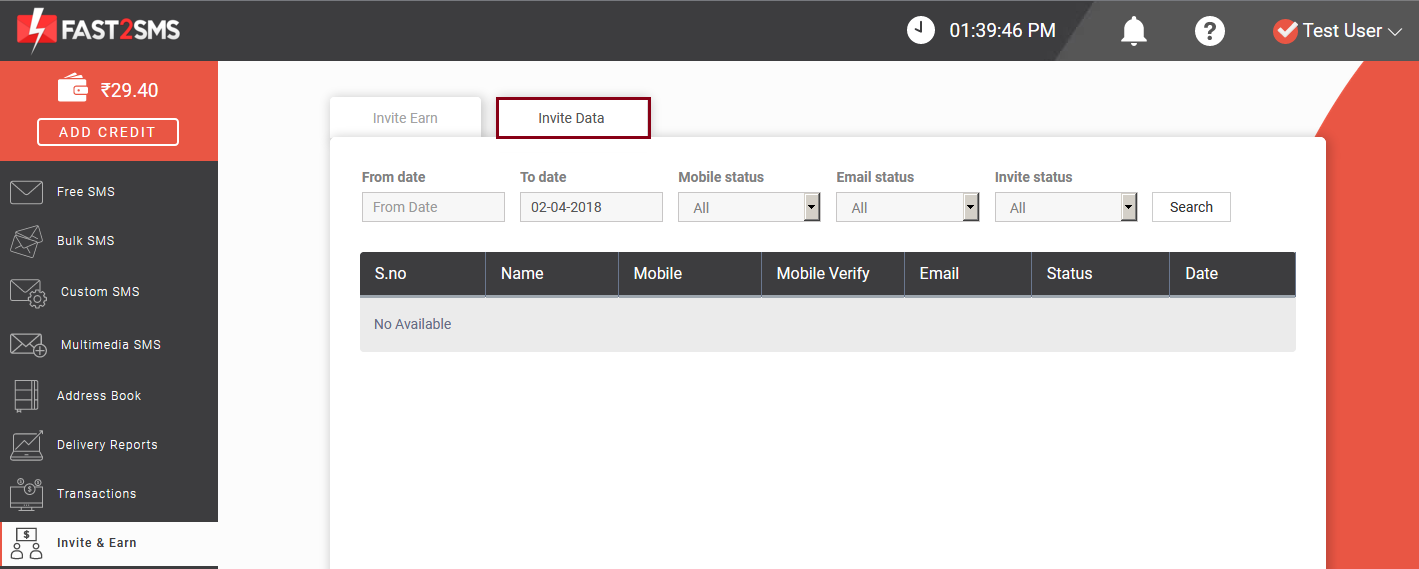Open Transactions menu item
The image size is (1419, 569).
tap(109, 494)
